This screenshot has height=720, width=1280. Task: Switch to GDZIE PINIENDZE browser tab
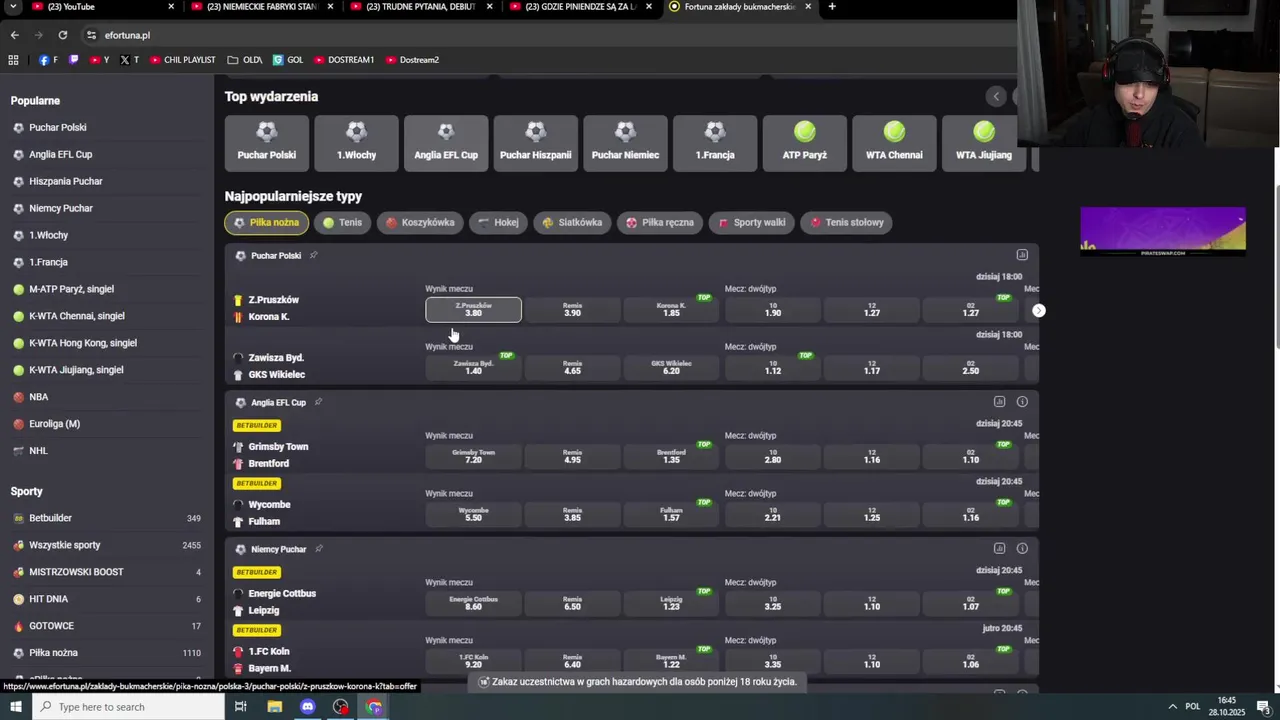coord(580,7)
